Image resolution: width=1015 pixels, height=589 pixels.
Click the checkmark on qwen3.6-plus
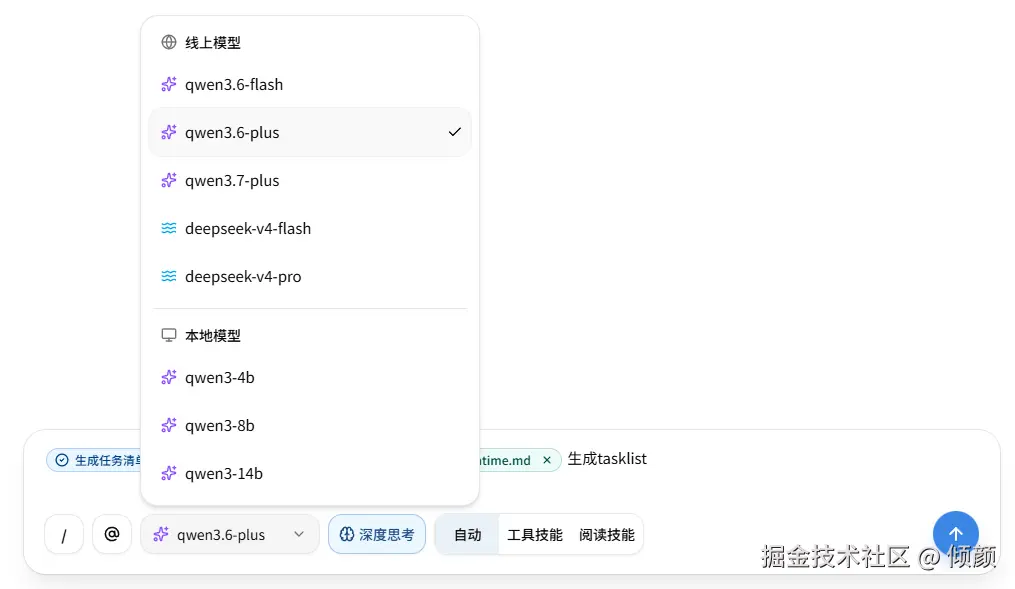[454, 132]
